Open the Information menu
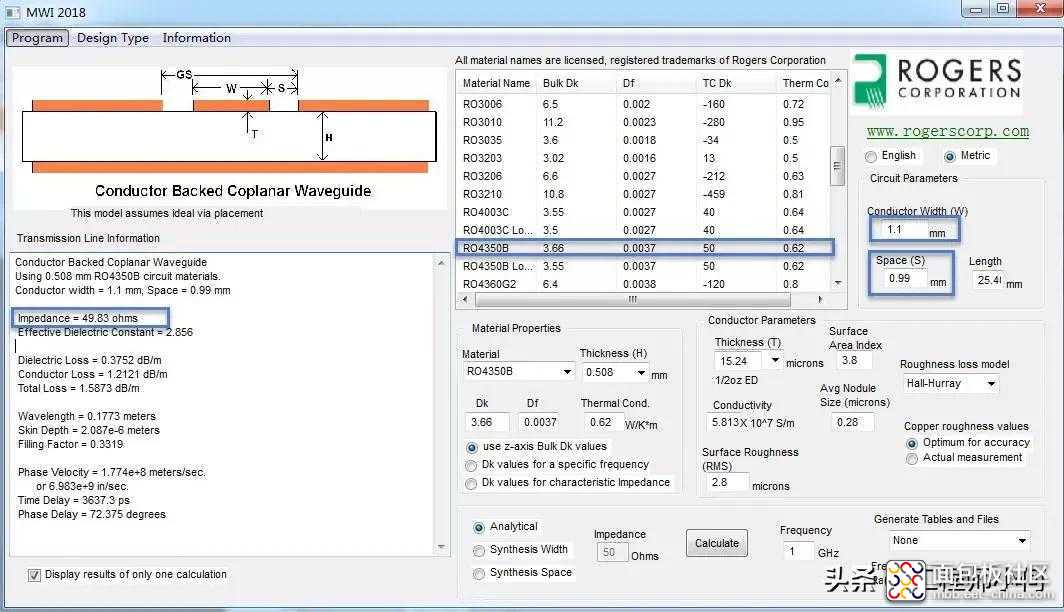1064x612 pixels. pyautogui.click(x=196, y=38)
